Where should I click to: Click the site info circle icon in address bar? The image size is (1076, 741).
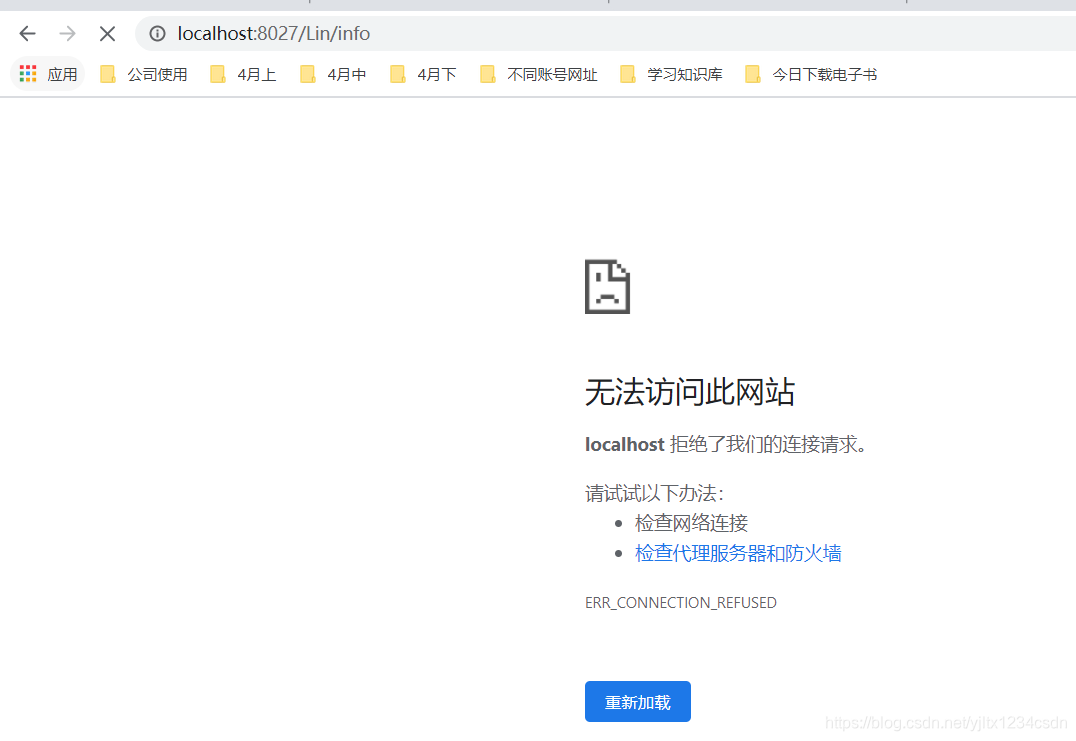[x=157, y=33]
